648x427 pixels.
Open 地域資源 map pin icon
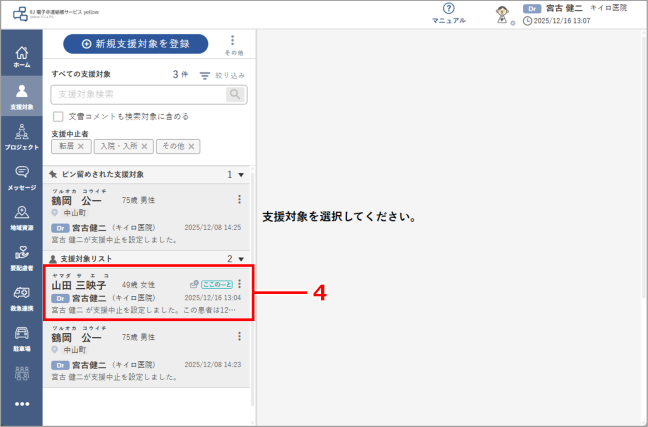tap(21, 218)
